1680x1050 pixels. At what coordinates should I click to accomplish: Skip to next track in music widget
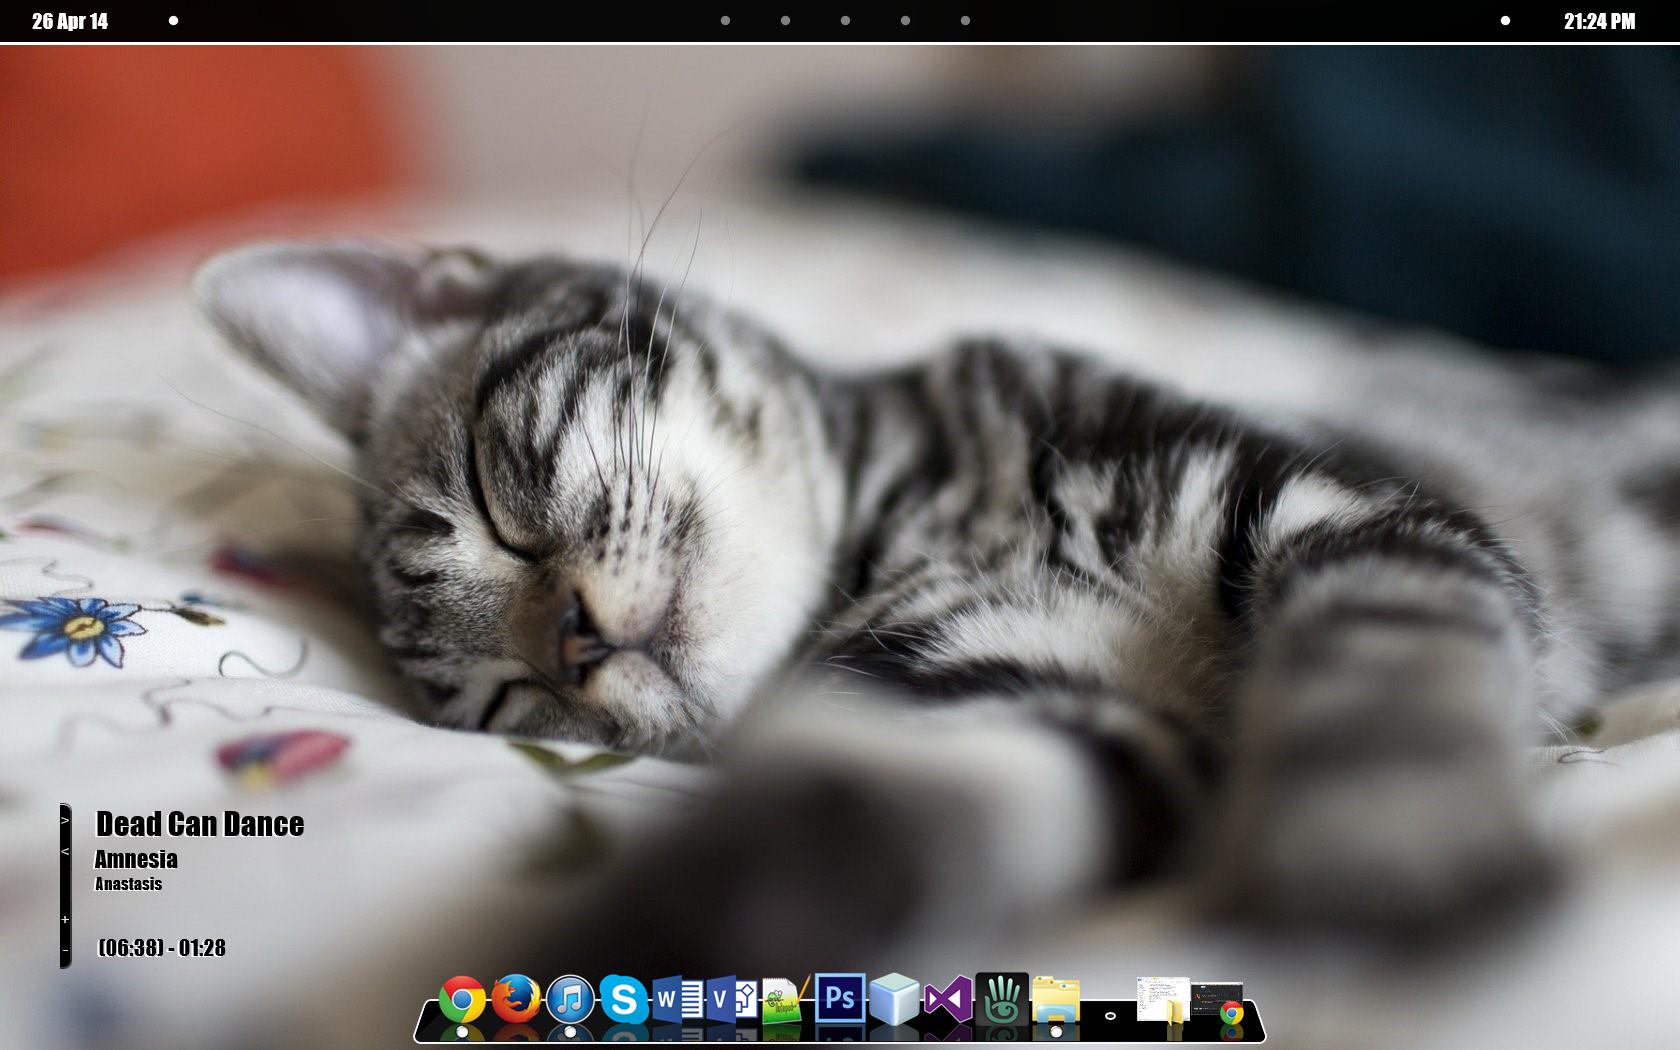pos(65,820)
